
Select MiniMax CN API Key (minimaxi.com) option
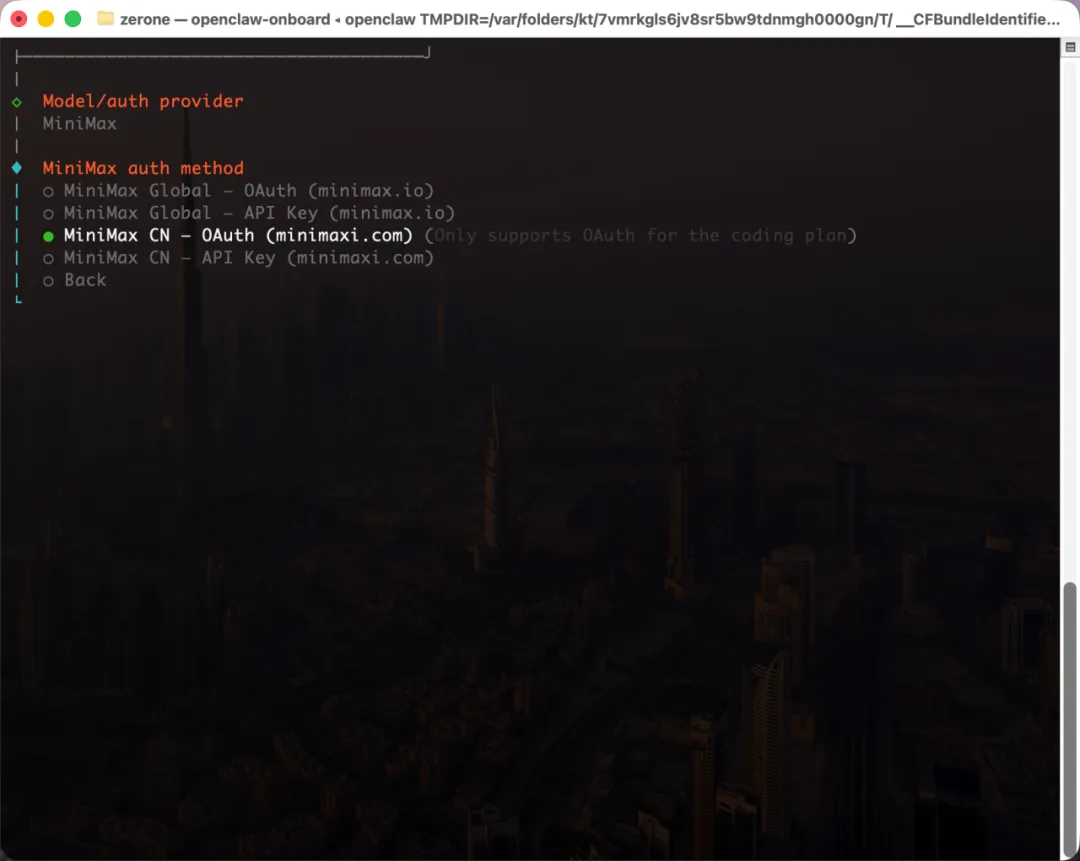coord(238,258)
